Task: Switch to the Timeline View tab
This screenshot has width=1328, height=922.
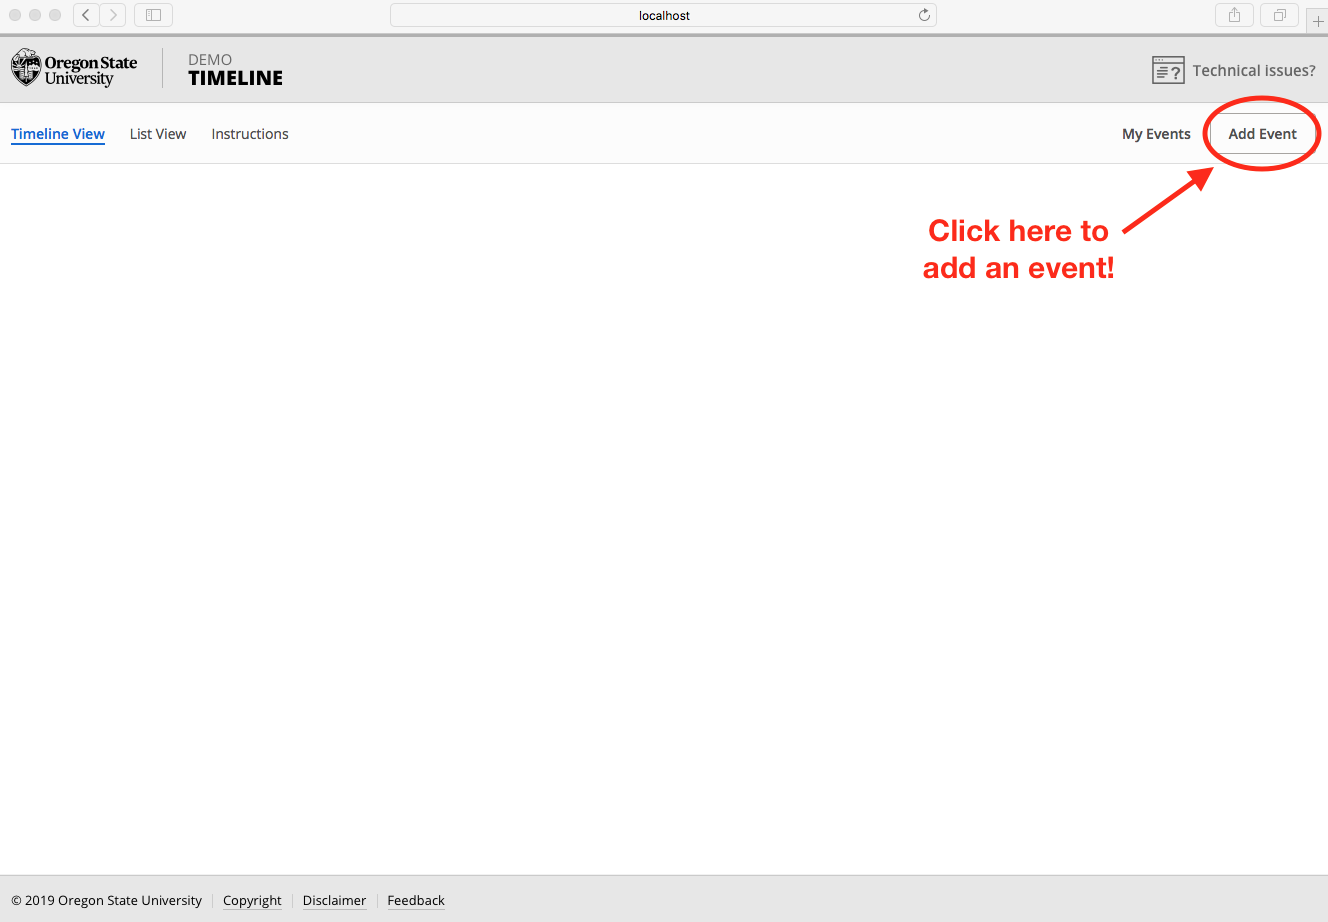Action: (58, 134)
